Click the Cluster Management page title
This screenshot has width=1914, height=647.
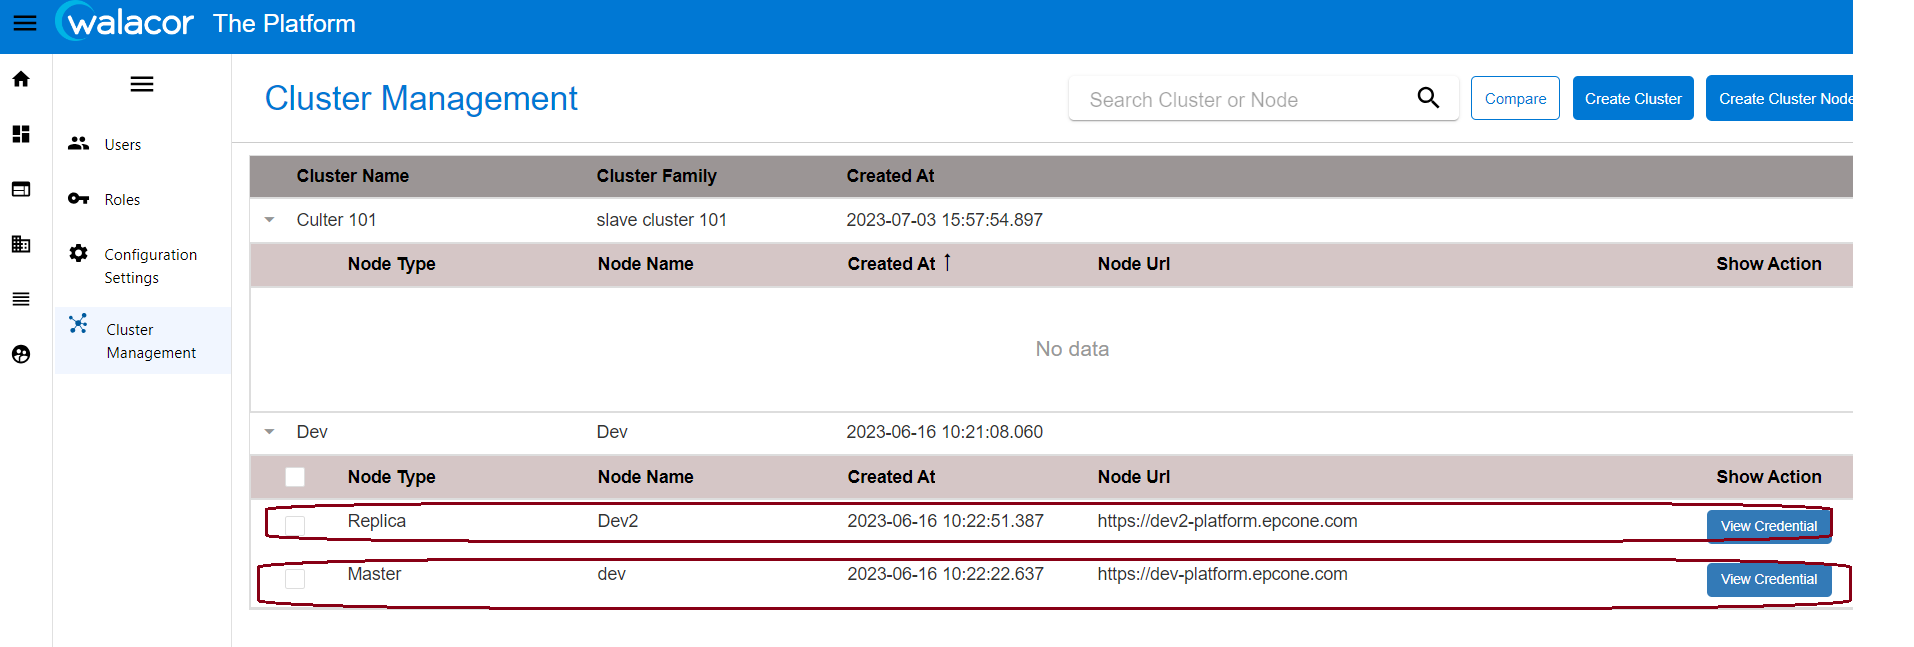(x=421, y=98)
